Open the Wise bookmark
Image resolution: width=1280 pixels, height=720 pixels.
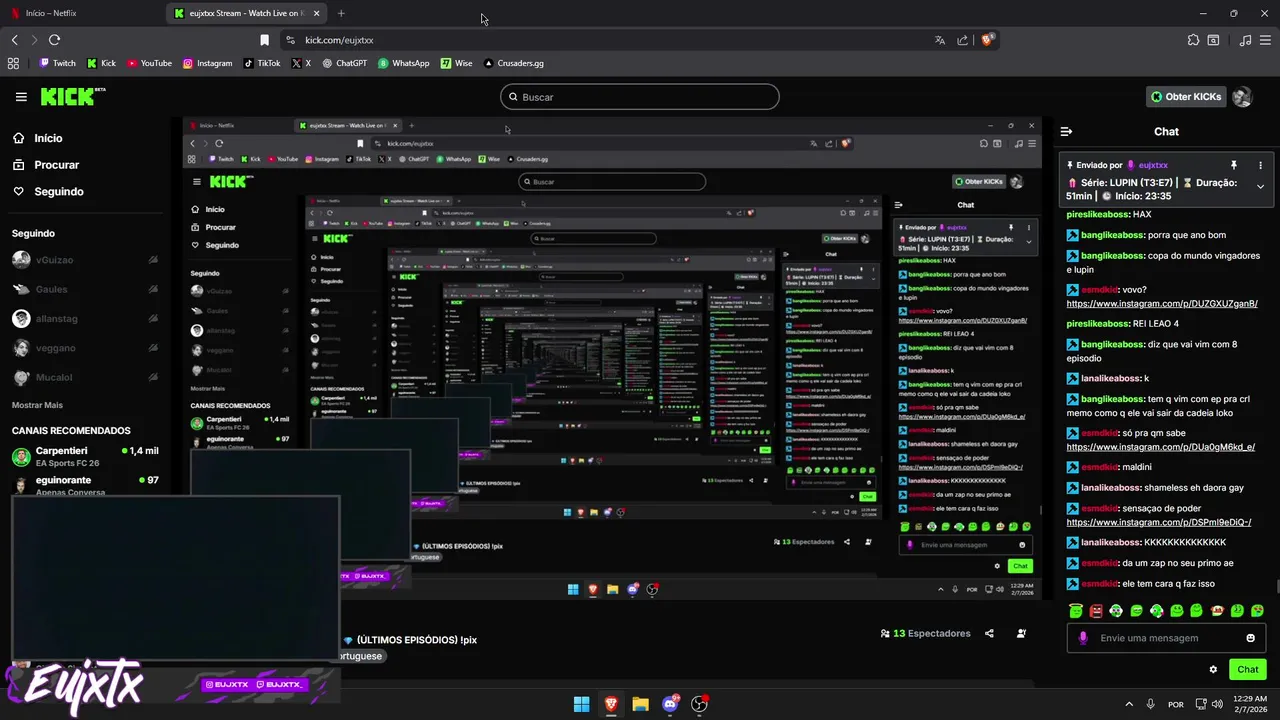tap(457, 63)
